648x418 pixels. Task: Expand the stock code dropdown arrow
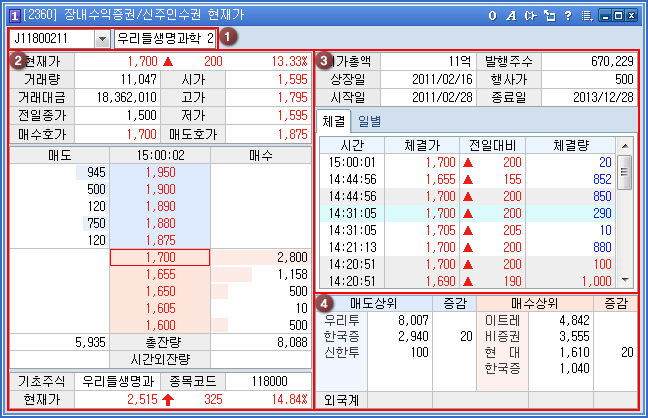pyautogui.click(x=103, y=39)
